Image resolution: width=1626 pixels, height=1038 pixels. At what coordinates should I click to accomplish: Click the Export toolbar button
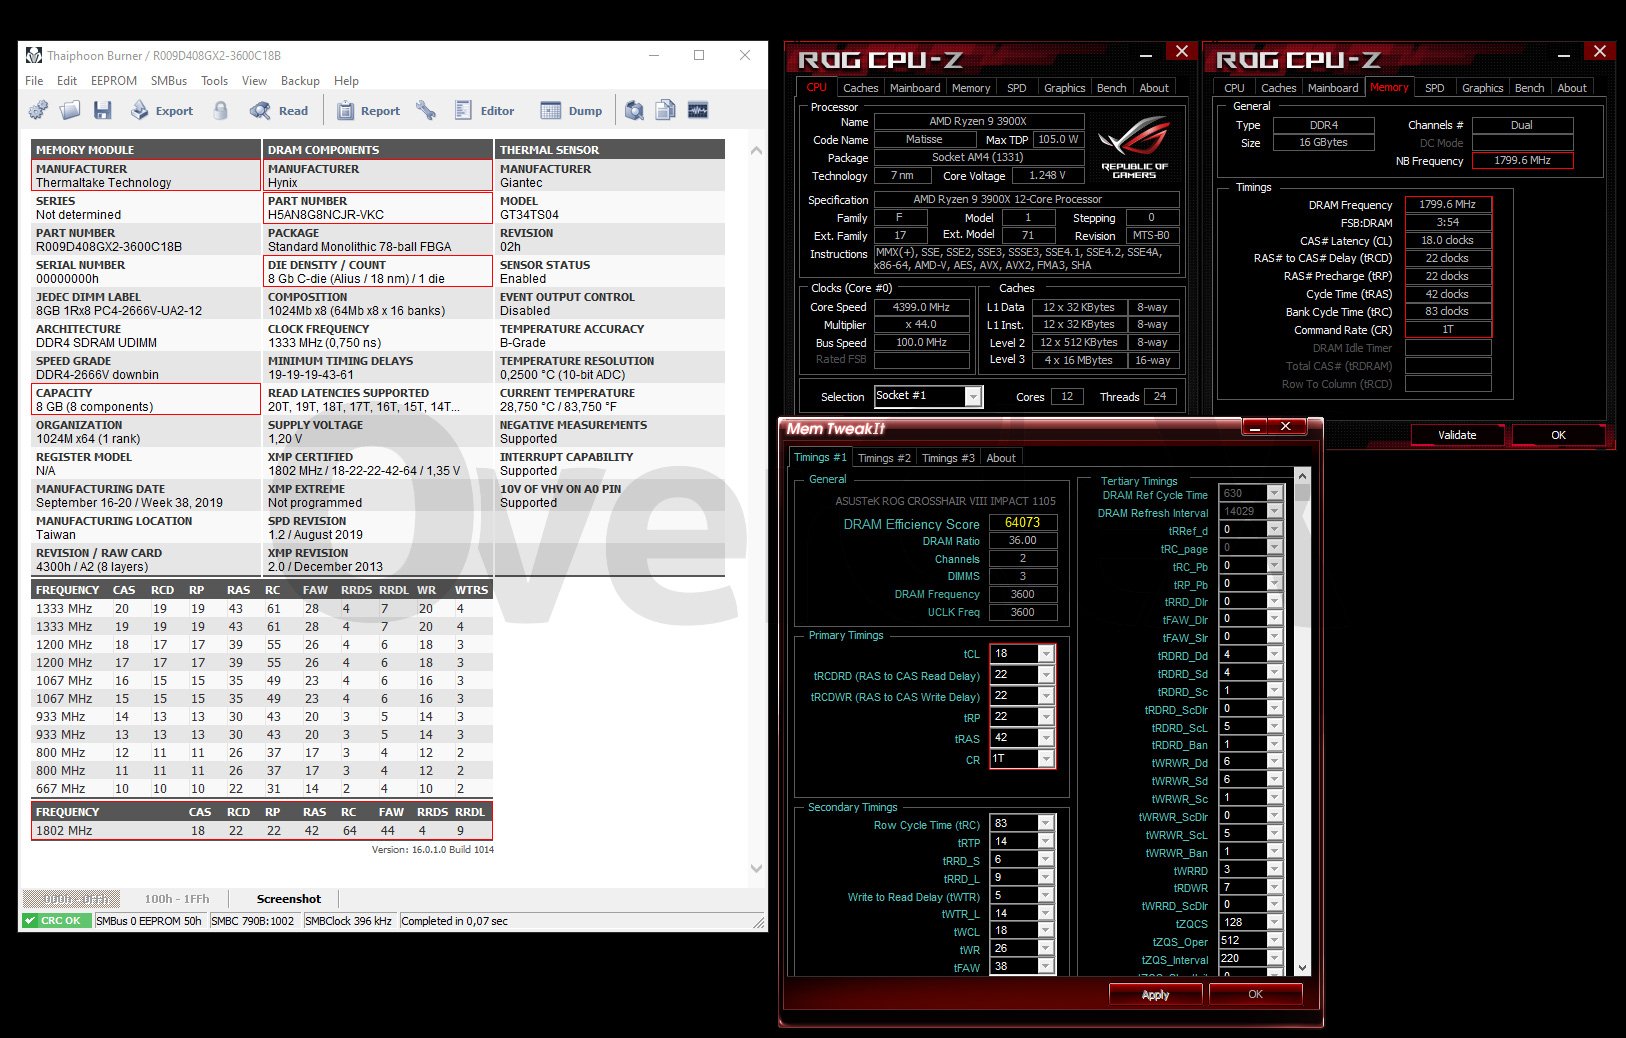(162, 111)
